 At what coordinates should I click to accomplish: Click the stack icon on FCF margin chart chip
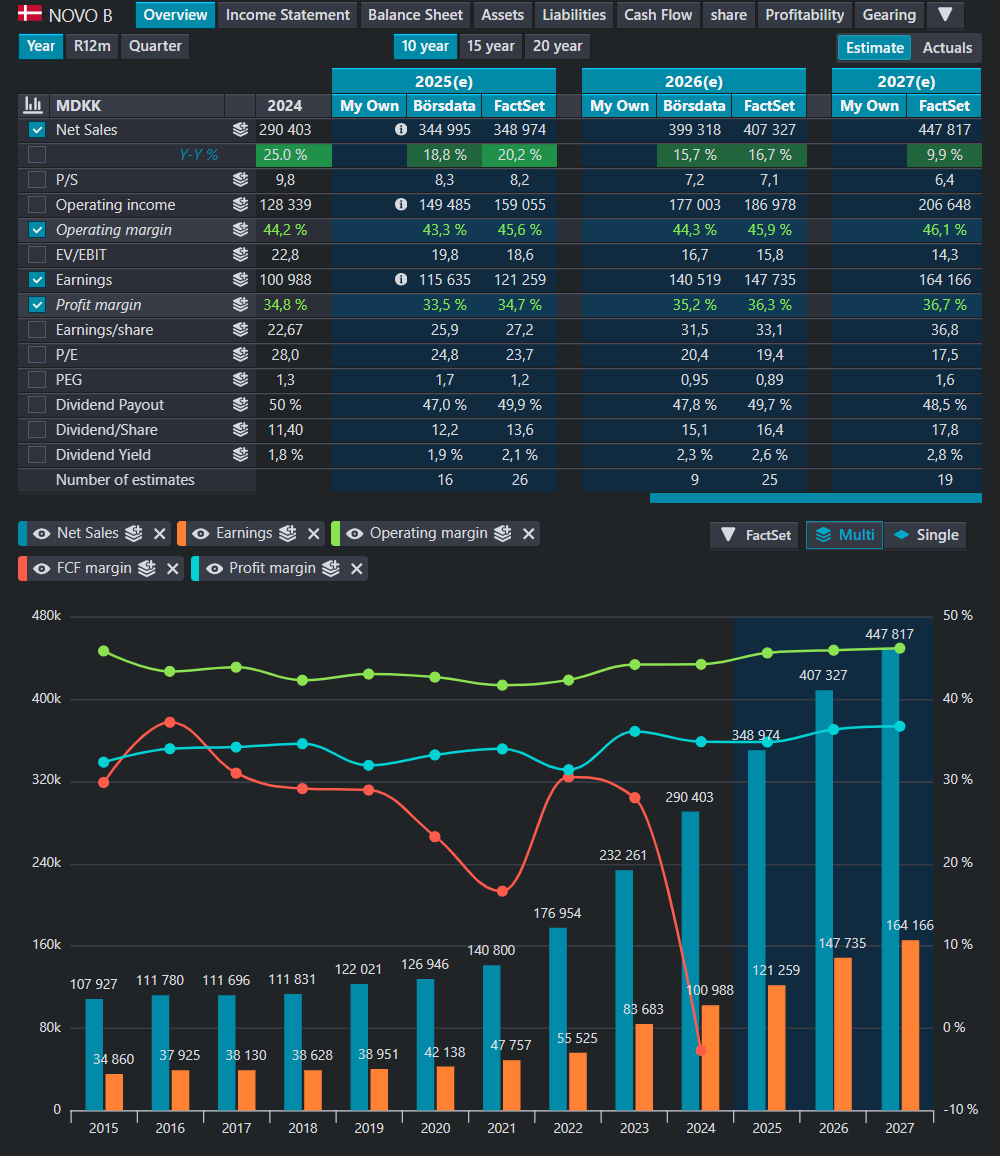point(147,568)
